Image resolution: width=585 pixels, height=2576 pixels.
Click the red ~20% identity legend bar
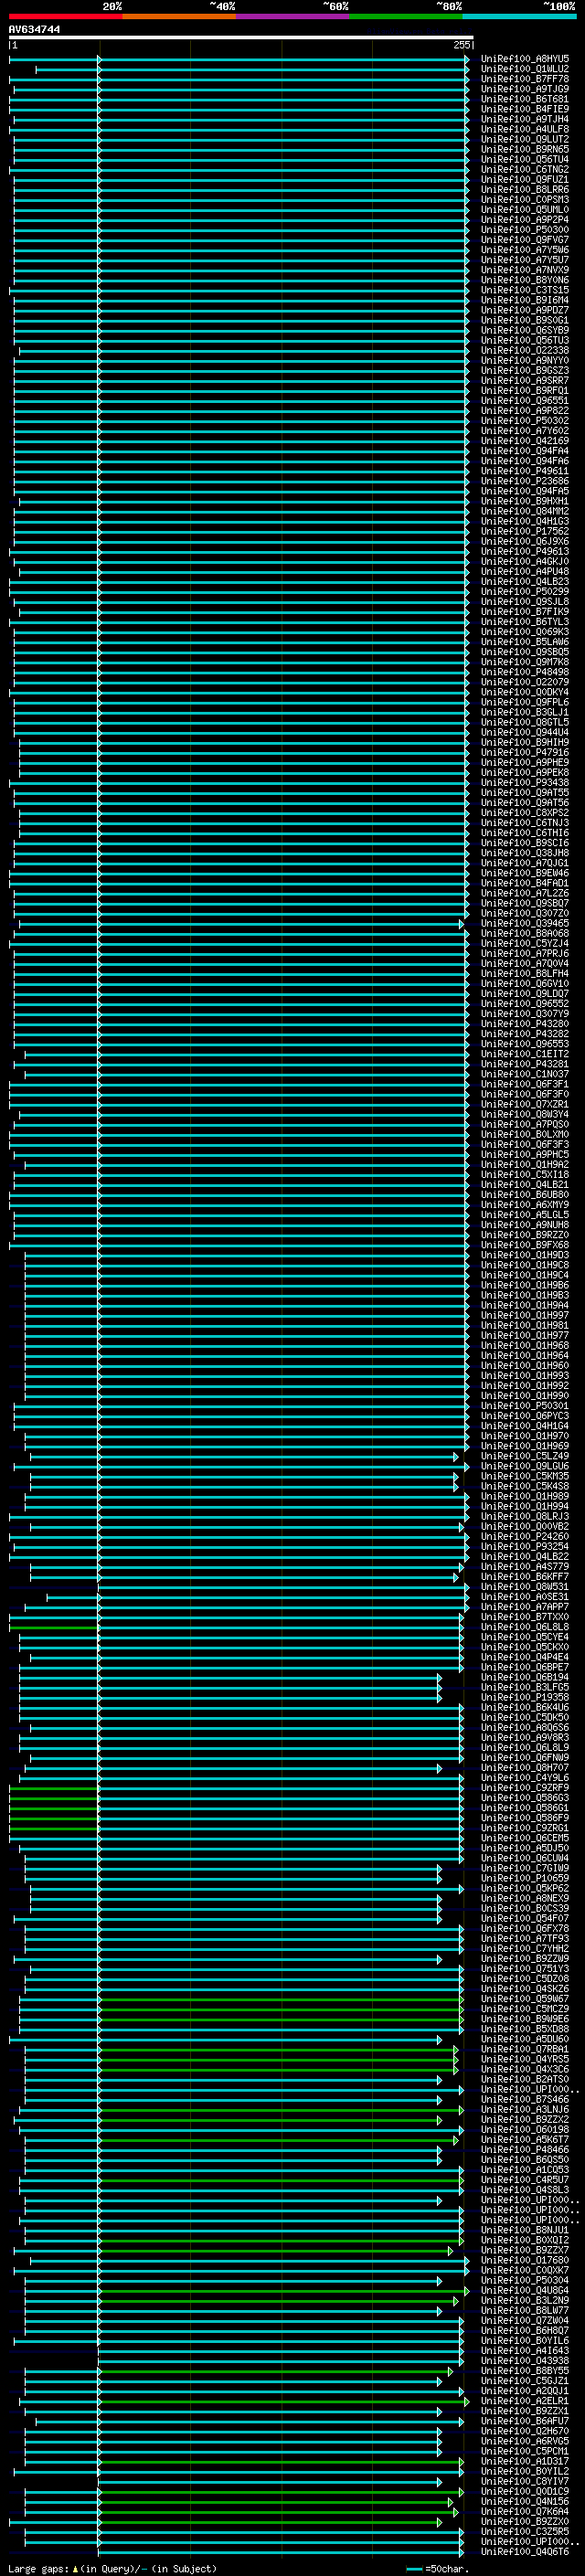click(65, 16)
